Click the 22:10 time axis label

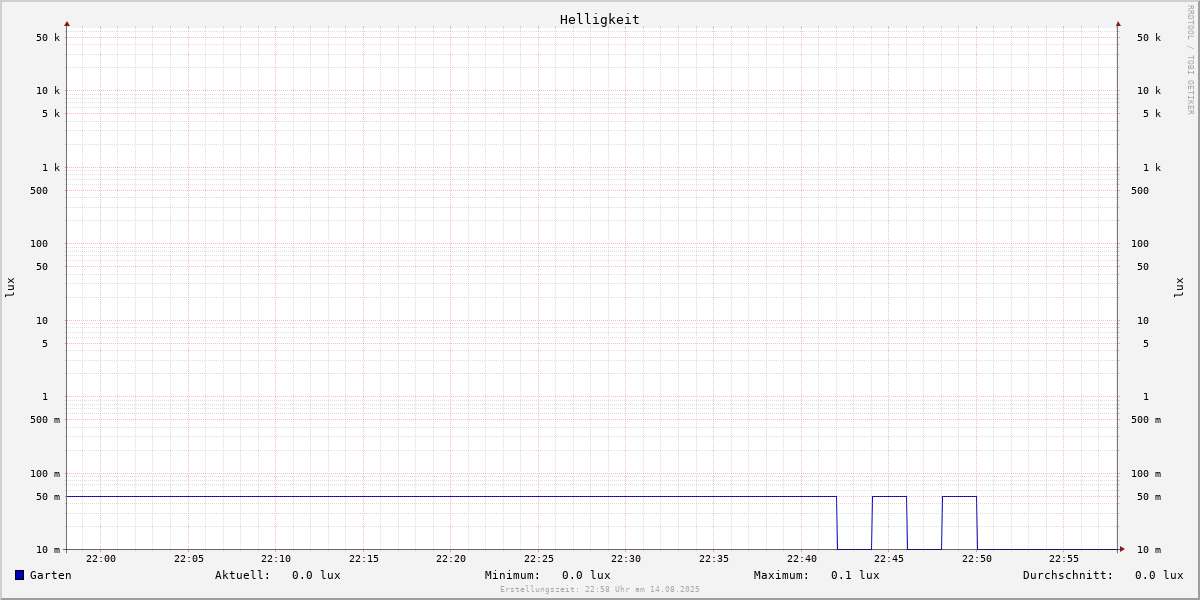[276, 559]
